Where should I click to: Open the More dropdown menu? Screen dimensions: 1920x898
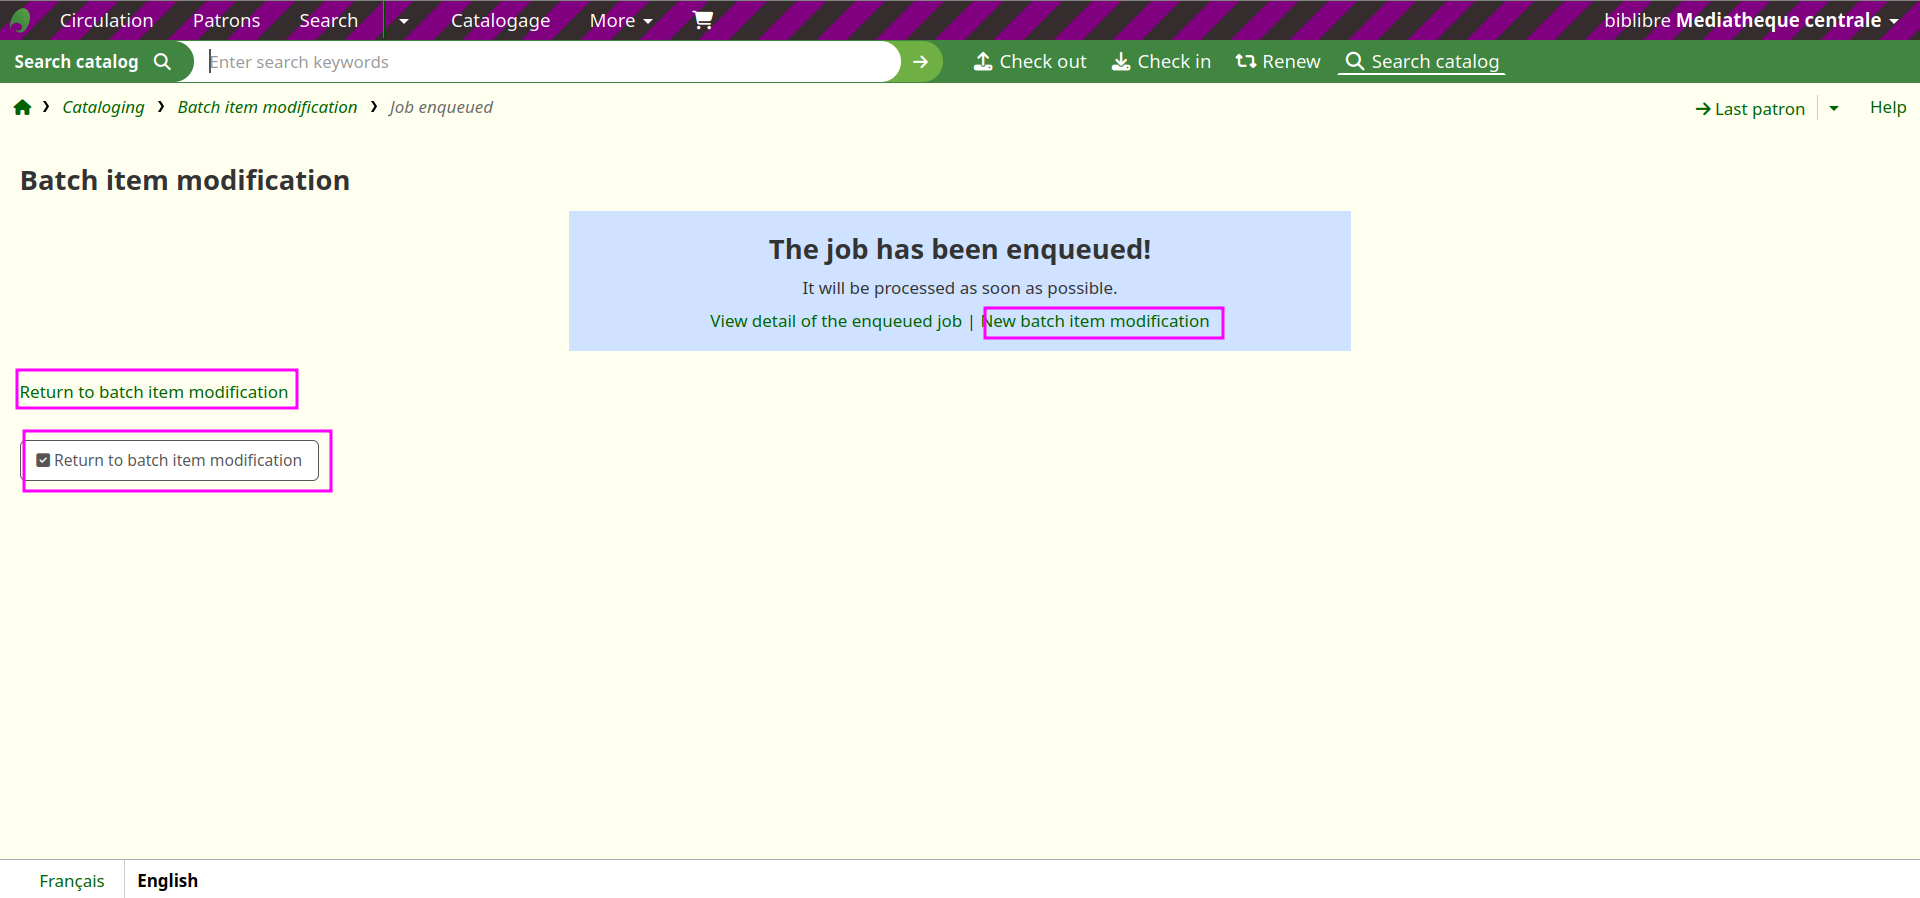(x=620, y=21)
